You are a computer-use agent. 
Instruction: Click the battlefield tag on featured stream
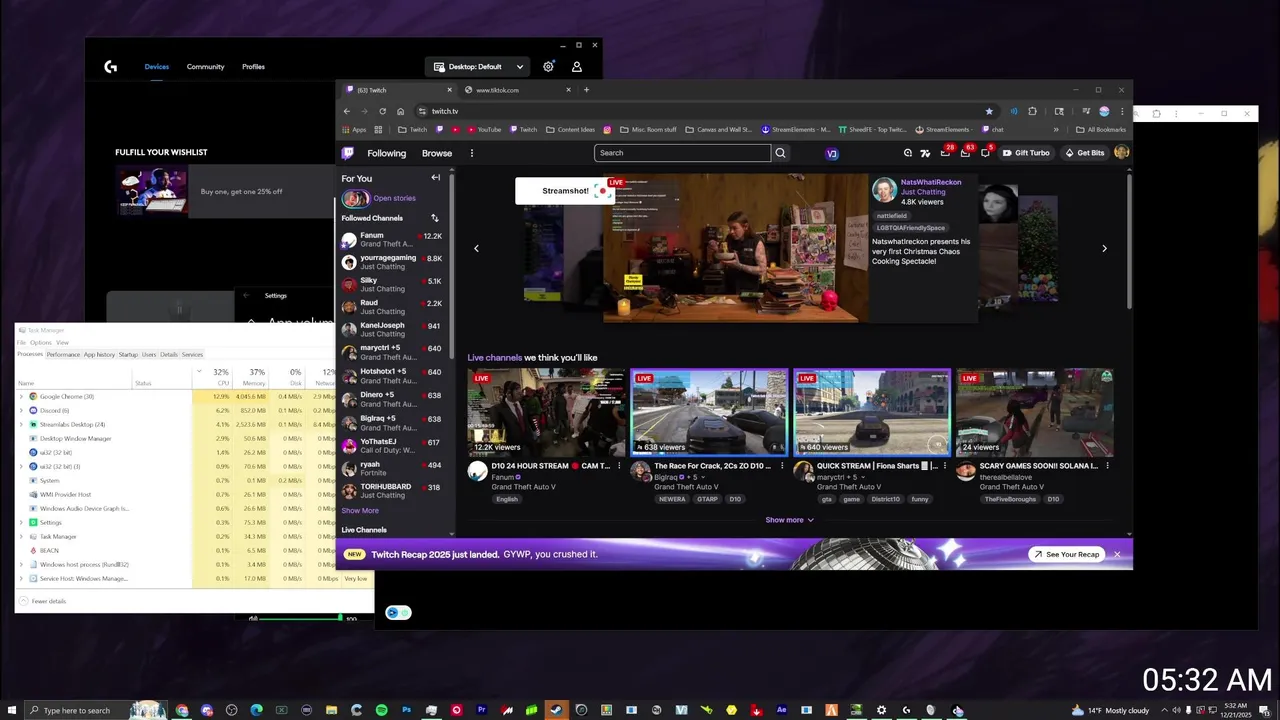(x=892, y=216)
